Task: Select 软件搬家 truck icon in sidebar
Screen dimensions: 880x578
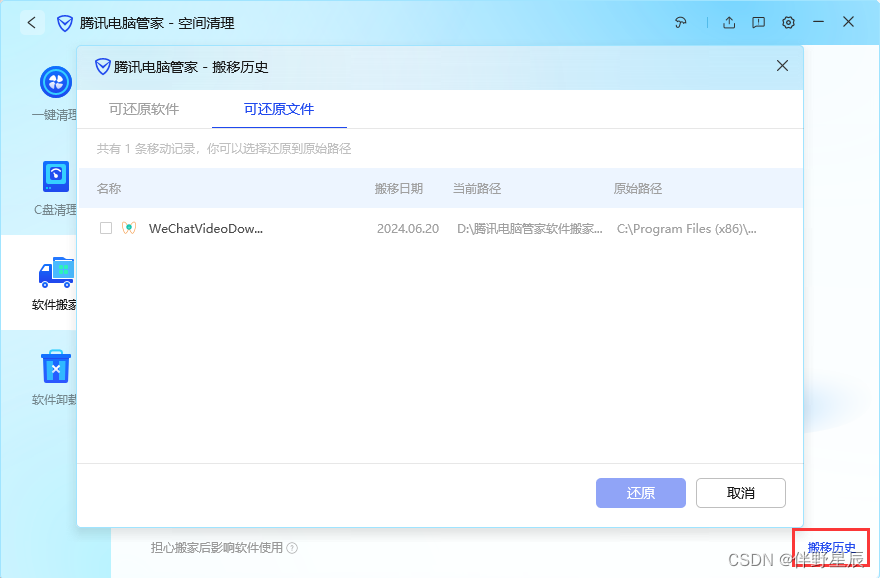Action: 56,272
